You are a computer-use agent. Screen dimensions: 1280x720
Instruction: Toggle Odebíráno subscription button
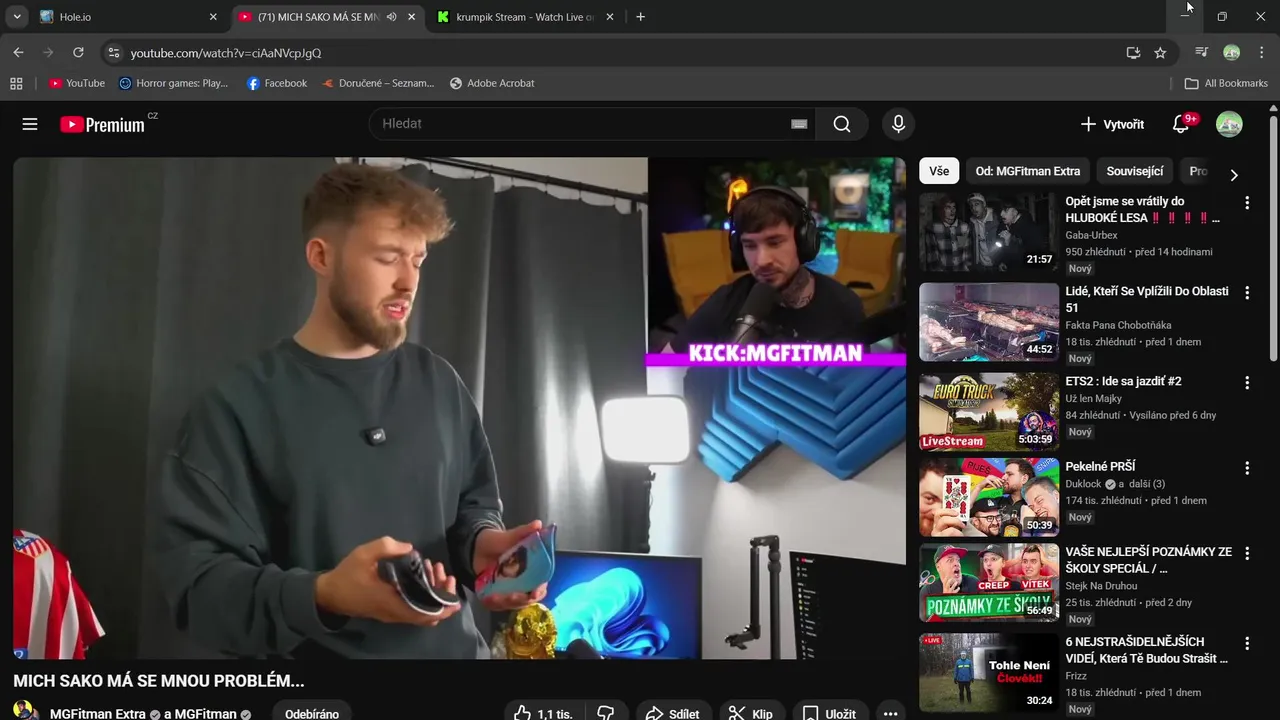(x=312, y=713)
